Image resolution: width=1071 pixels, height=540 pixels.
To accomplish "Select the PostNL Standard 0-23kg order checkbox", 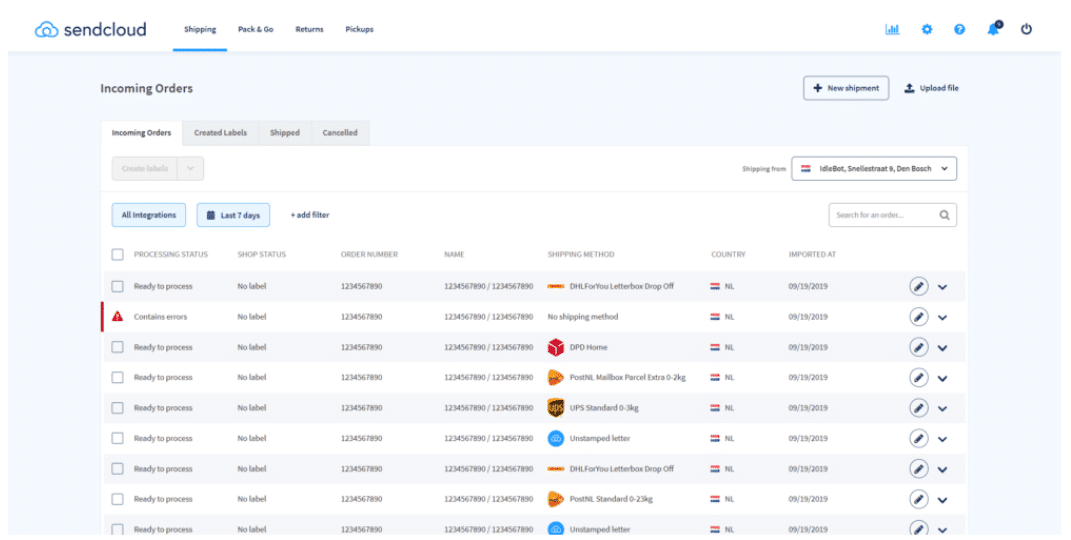I will point(117,499).
